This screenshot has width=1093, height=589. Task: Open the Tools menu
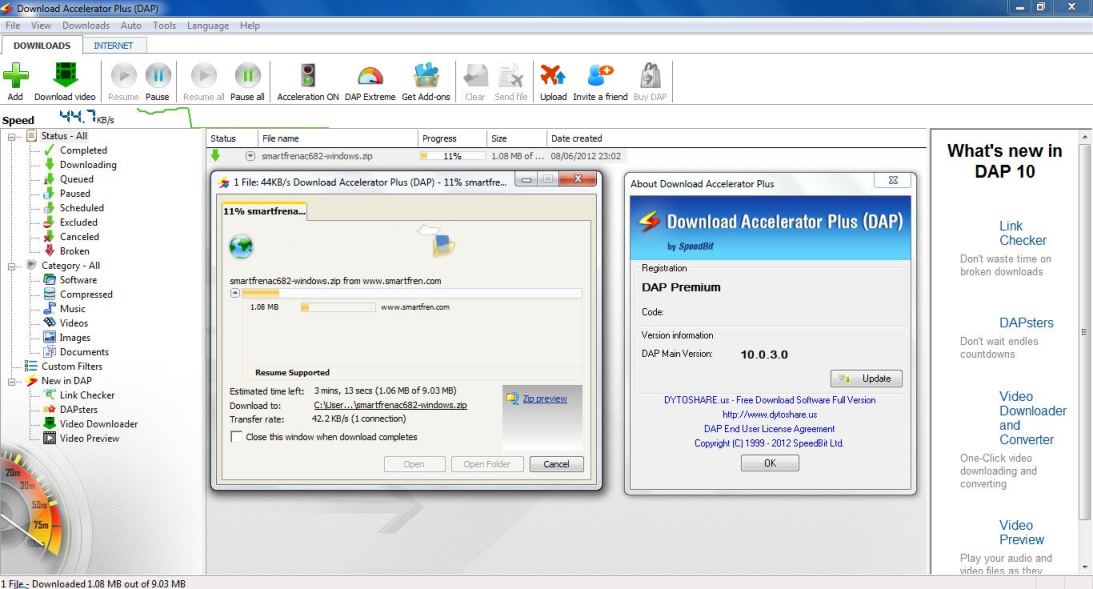[x=165, y=25]
